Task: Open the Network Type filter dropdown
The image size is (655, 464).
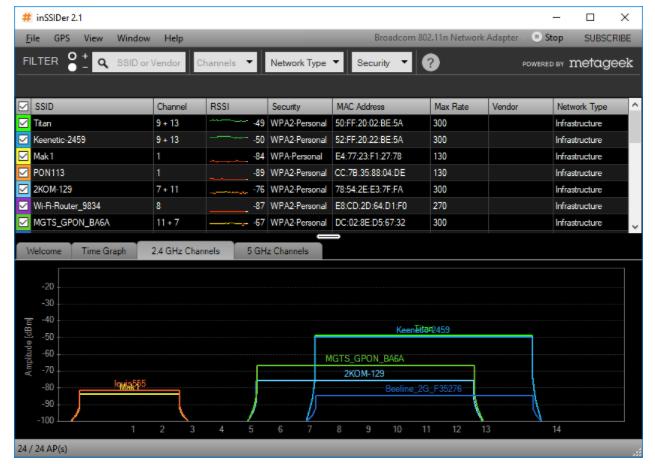Action: [x=304, y=63]
